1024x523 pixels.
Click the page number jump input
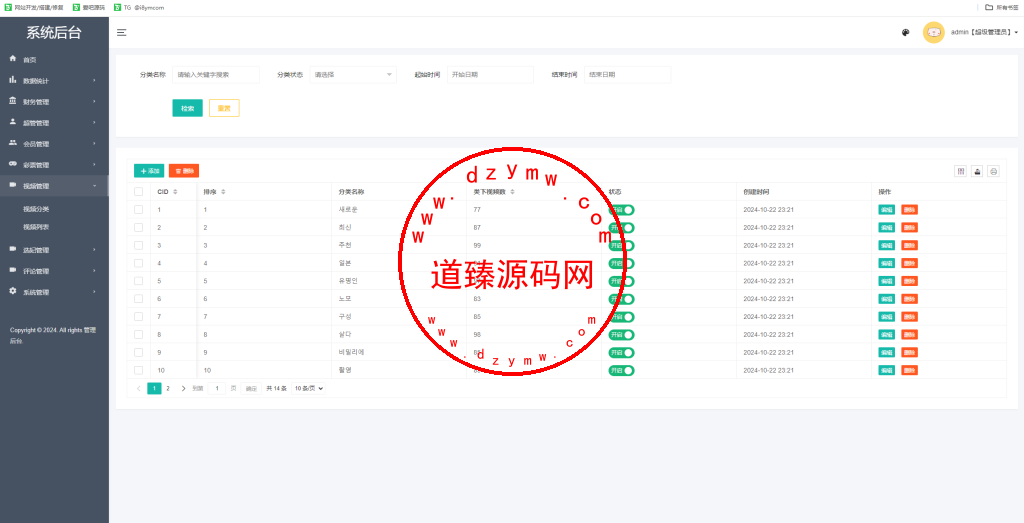point(217,388)
